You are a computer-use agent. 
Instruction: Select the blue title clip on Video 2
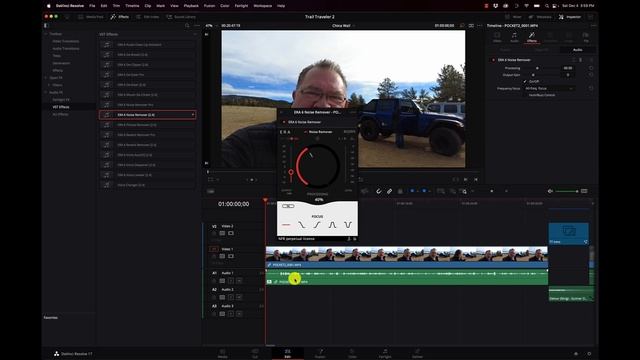pyautogui.click(x=569, y=233)
